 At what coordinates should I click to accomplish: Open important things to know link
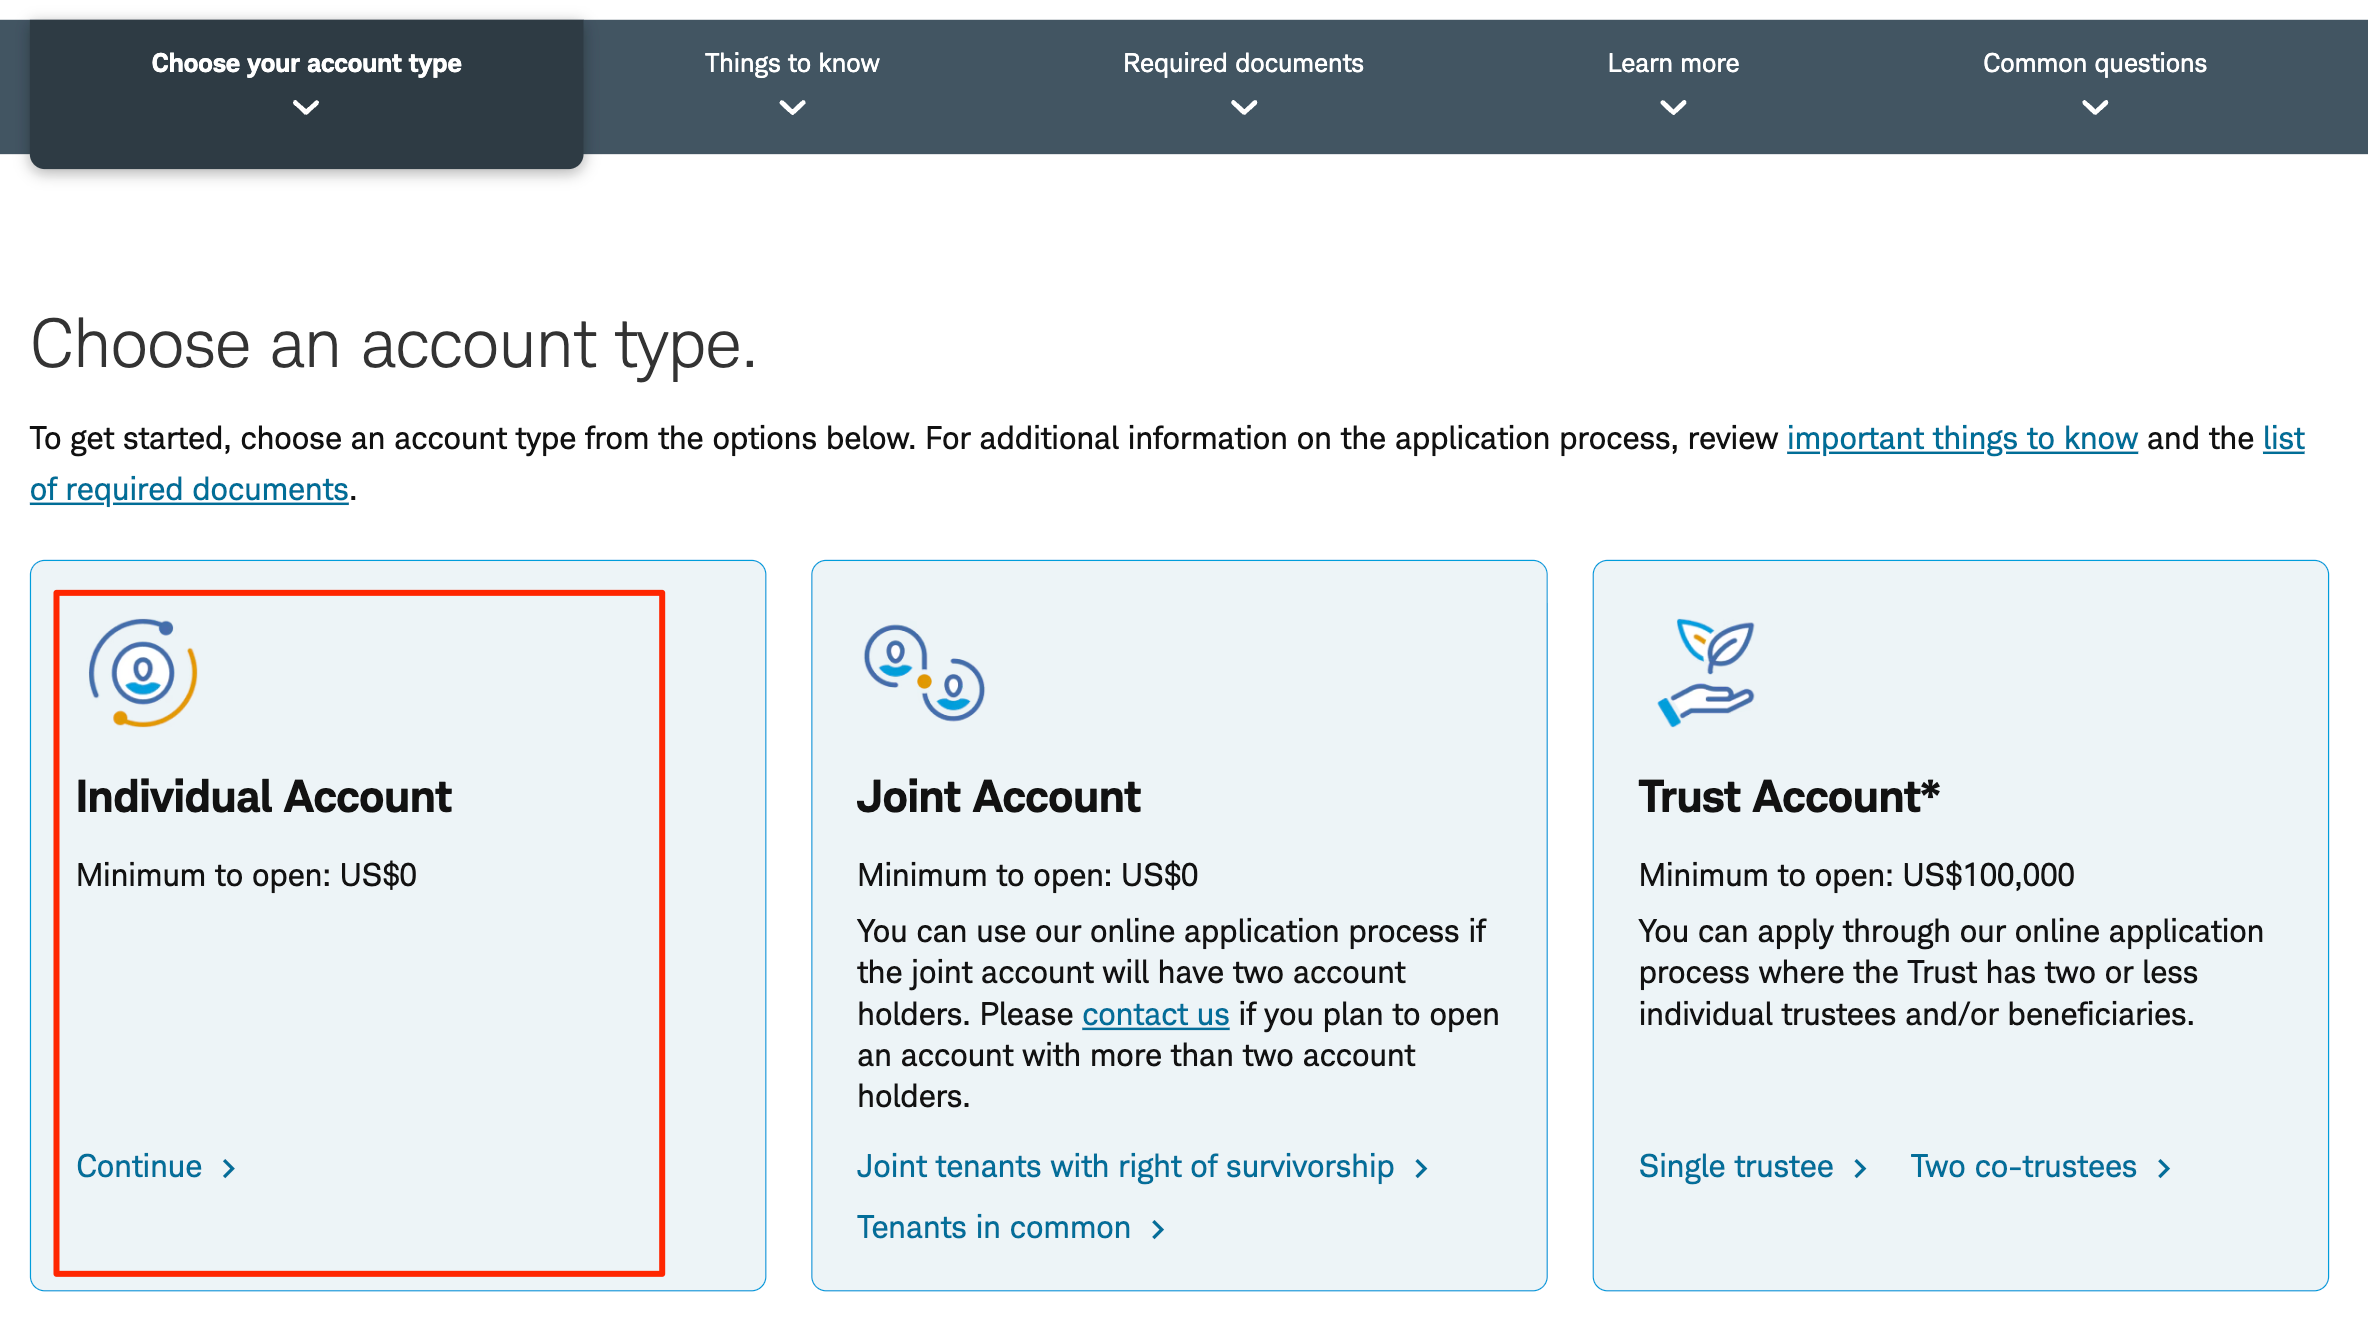coord(1961,438)
